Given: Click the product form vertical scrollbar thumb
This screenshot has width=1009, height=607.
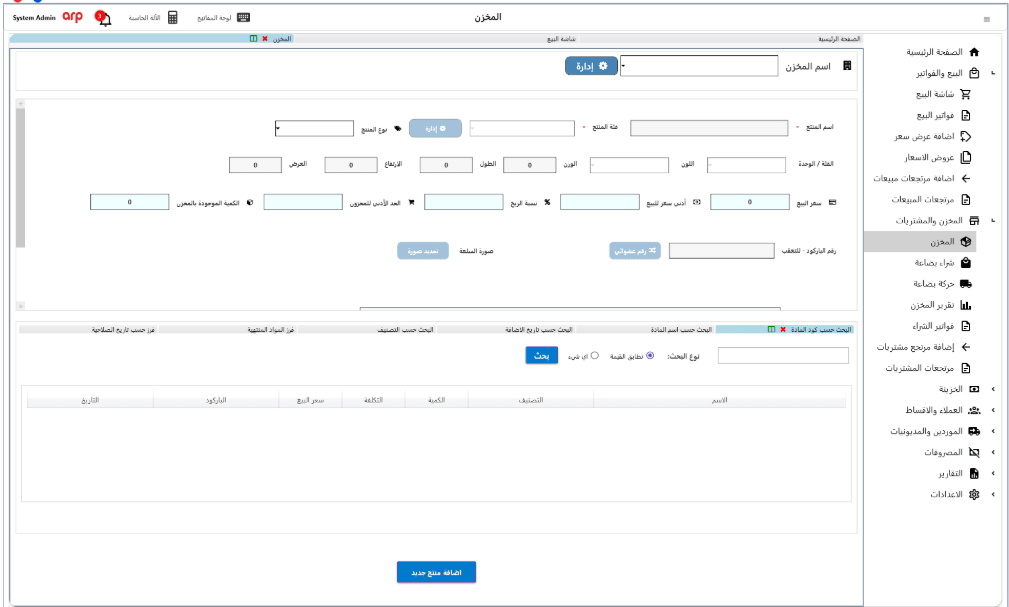Looking at the screenshot, I should pos(21,178).
